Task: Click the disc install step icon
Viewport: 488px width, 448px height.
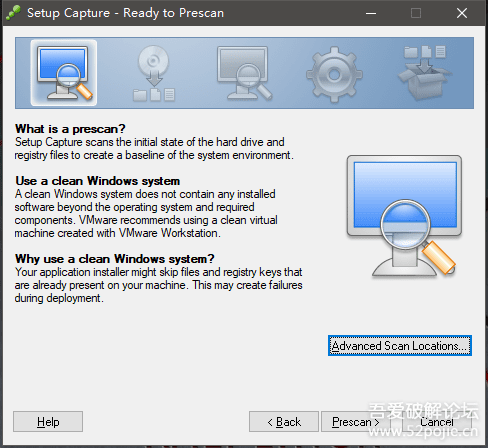Action: tap(154, 73)
